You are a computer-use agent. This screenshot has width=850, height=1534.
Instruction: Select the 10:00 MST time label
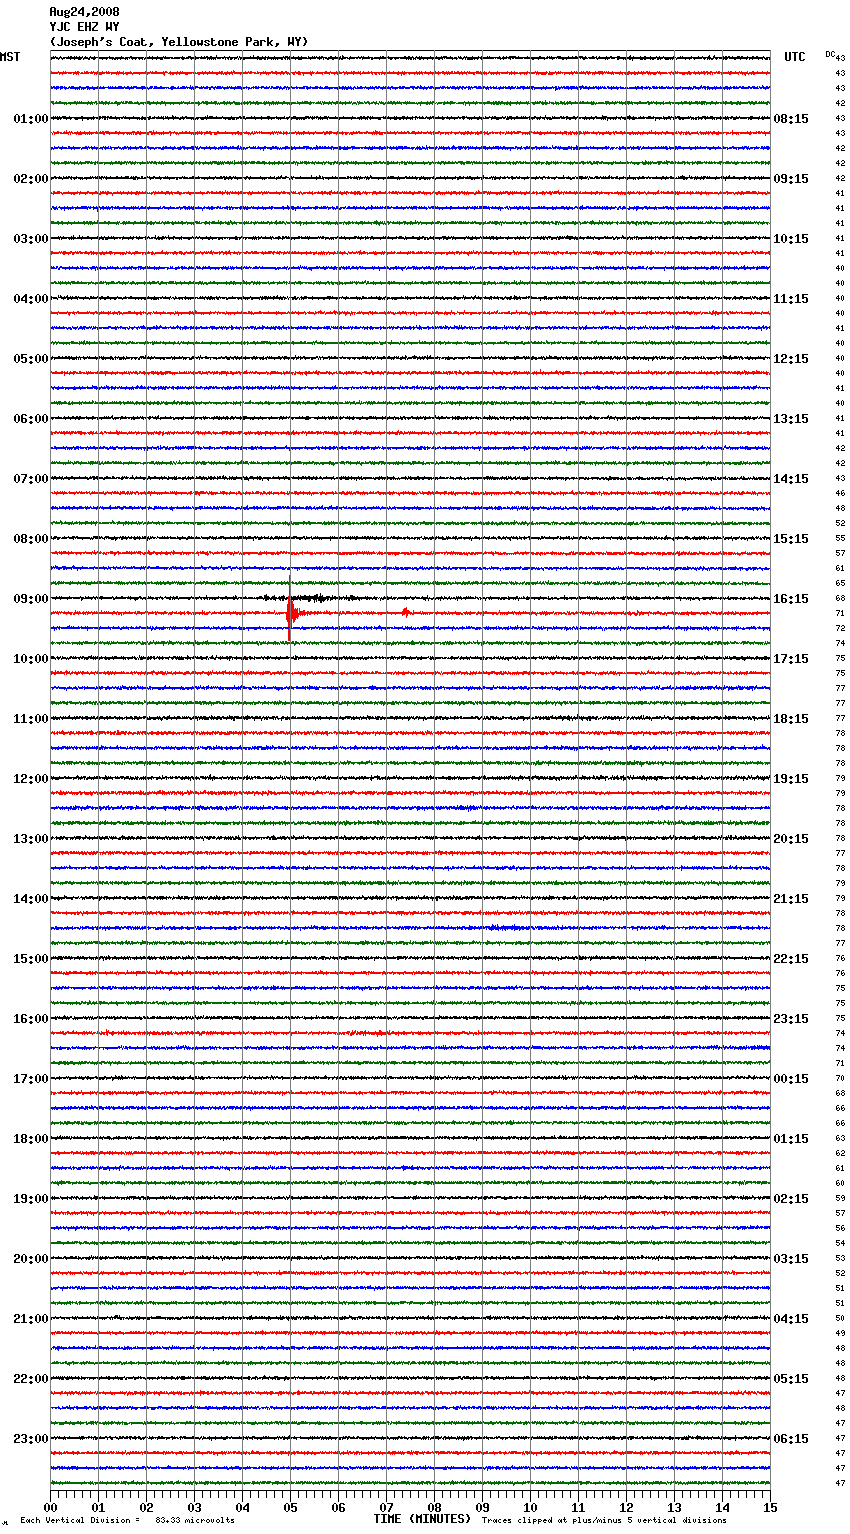coord(30,659)
